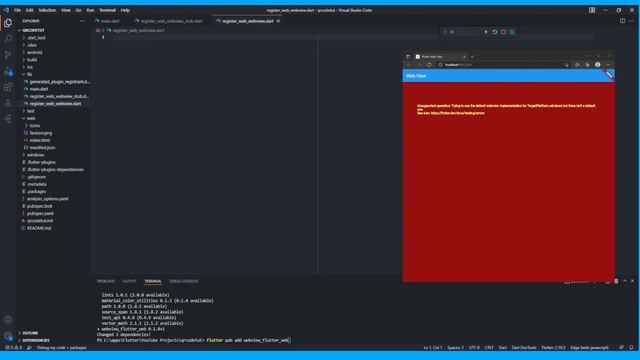Expand the DEPENDENCIES section
Screen dimensions: 640x360
pos(36,340)
